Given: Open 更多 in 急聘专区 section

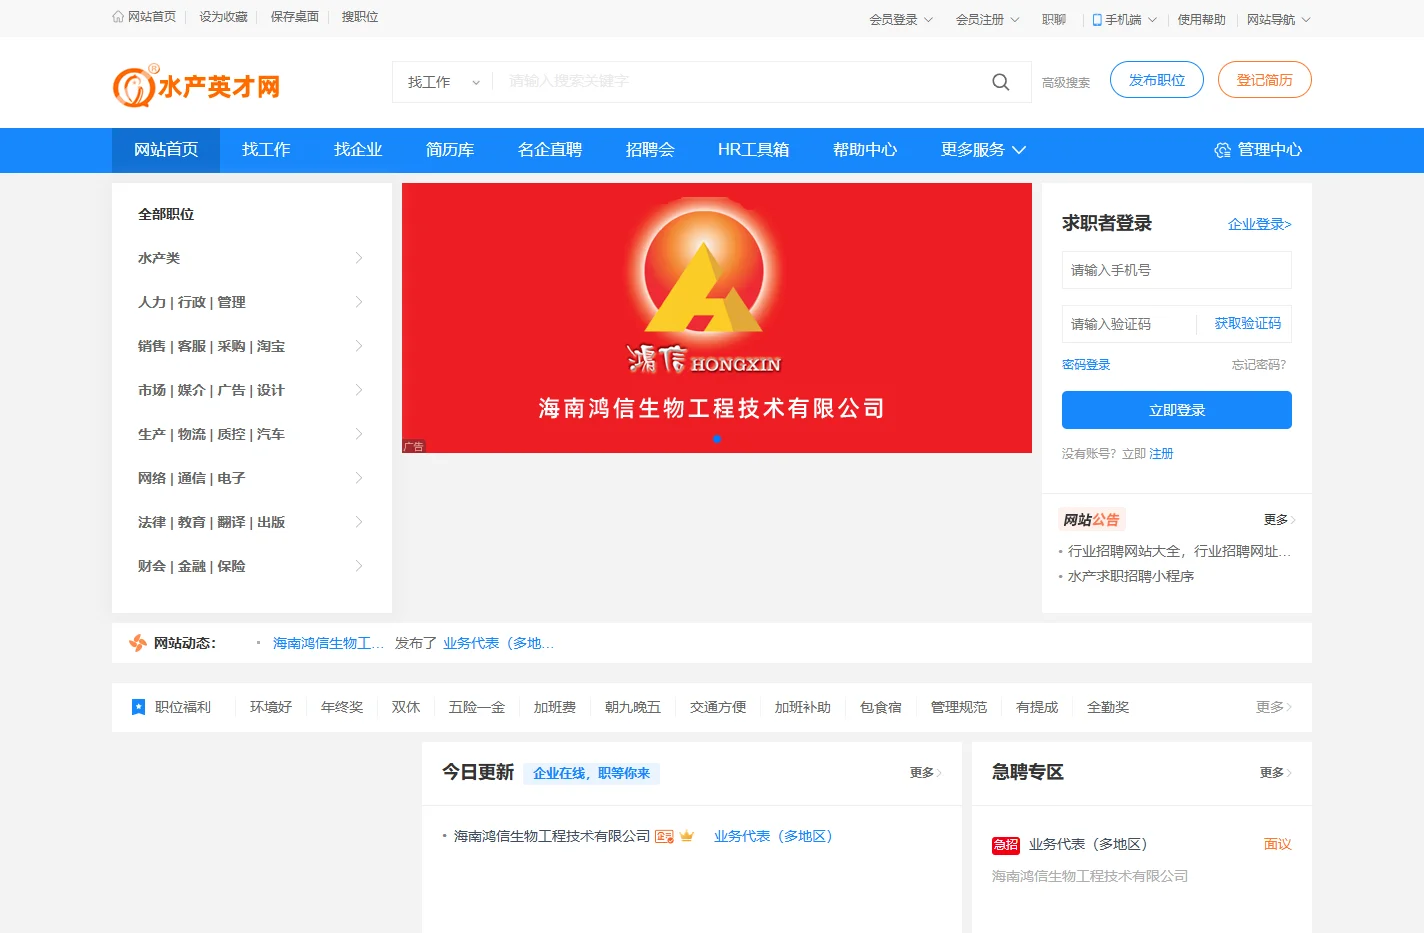Looking at the screenshot, I should pos(1275,773).
